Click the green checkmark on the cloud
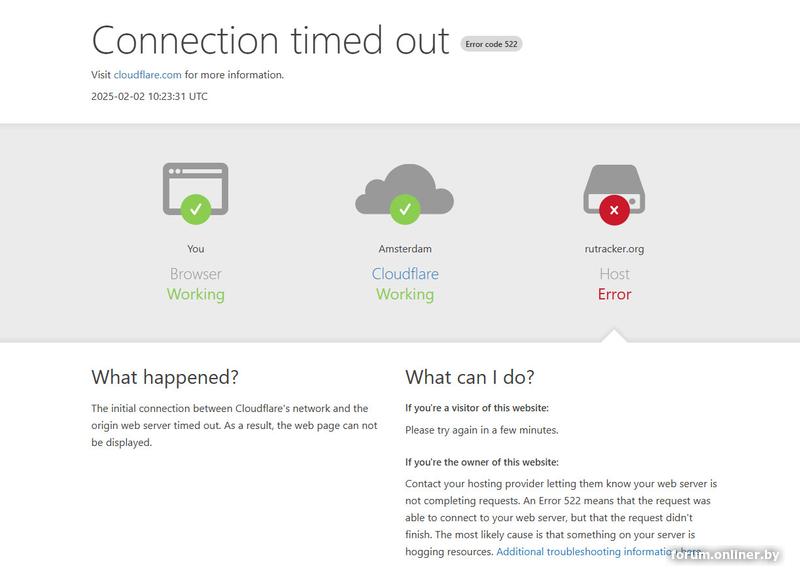 pos(405,209)
